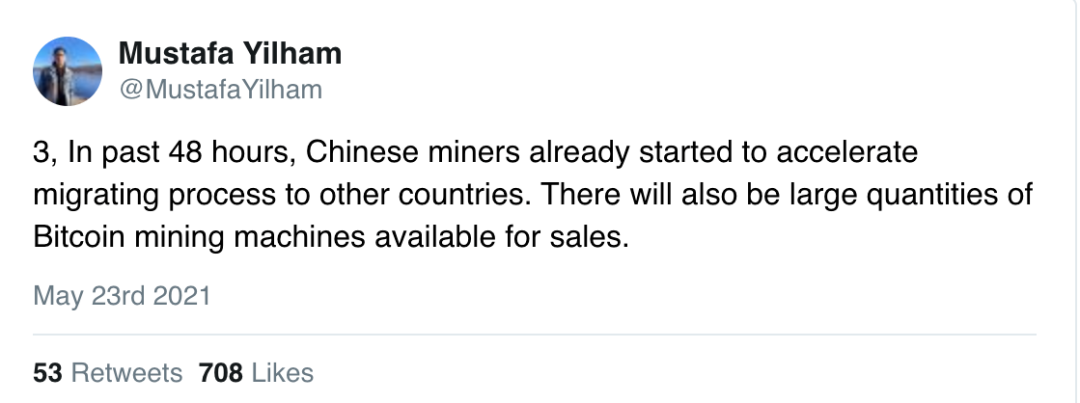Image resolution: width=1080 pixels, height=403 pixels.
Task: View the 53 Retweets list
Action: point(107,373)
